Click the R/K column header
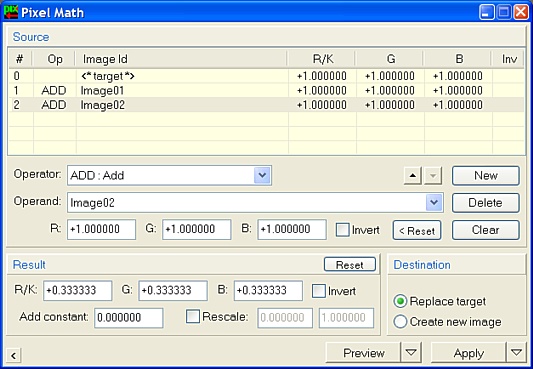This screenshot has height=369, width=533. 322,59
